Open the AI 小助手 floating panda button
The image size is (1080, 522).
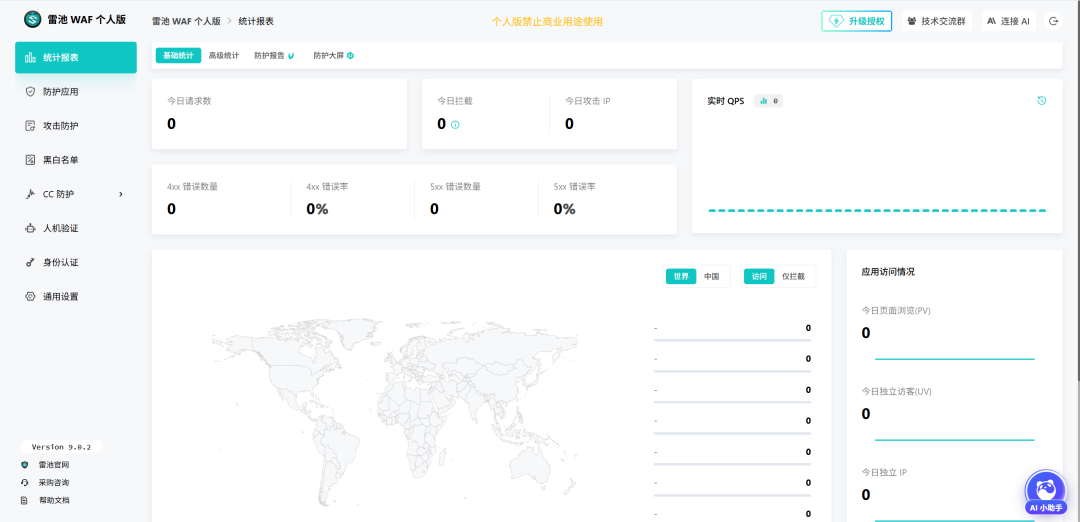pyautogui.click(x=1046, y=492)
